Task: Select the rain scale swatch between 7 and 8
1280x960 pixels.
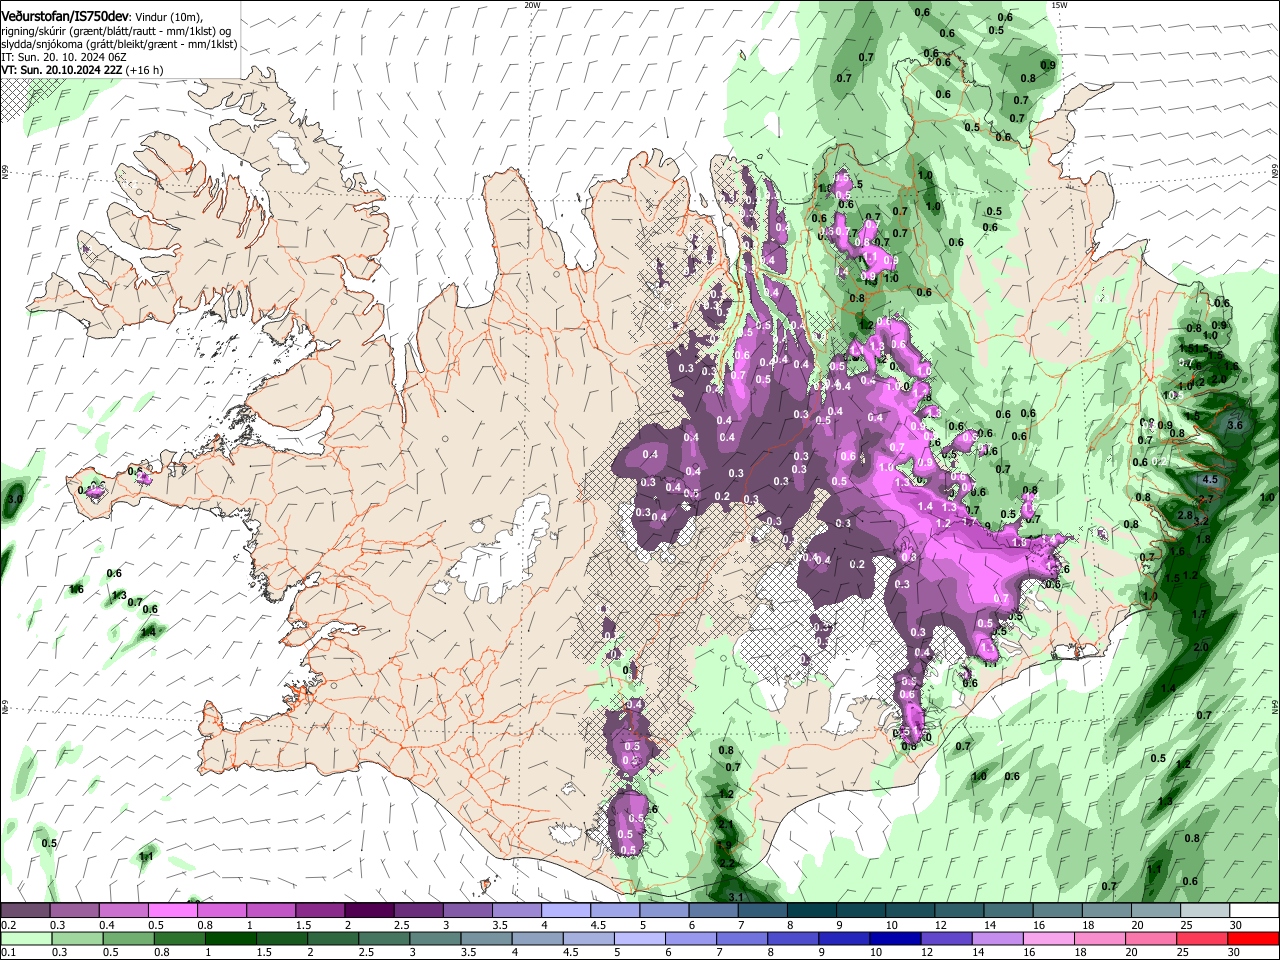Action: pyautogui.click(x=740, y=939)
